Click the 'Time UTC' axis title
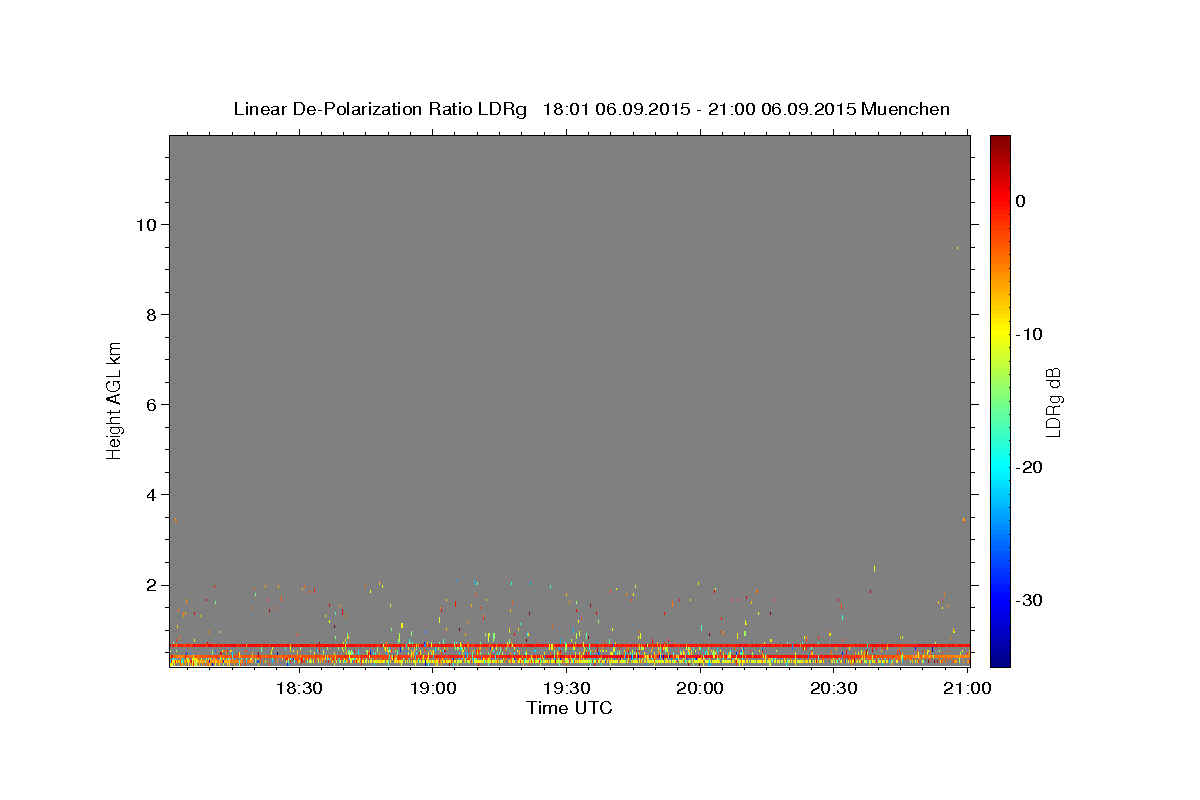 [569, 708]
